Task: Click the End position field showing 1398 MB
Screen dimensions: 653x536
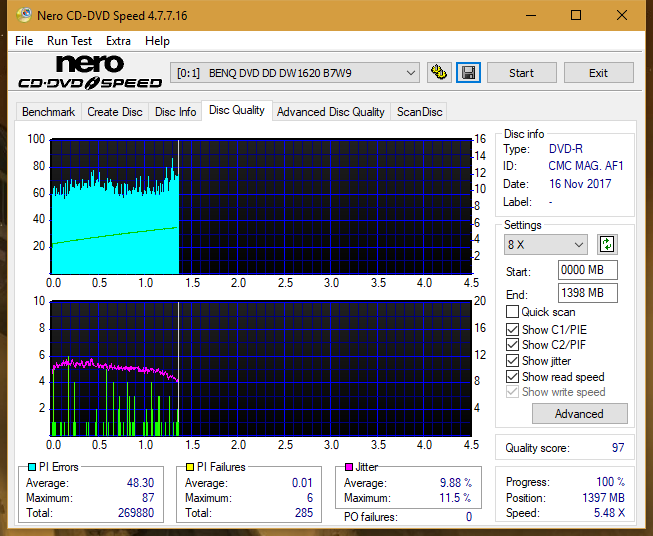Action: click(x=587, y=293)
